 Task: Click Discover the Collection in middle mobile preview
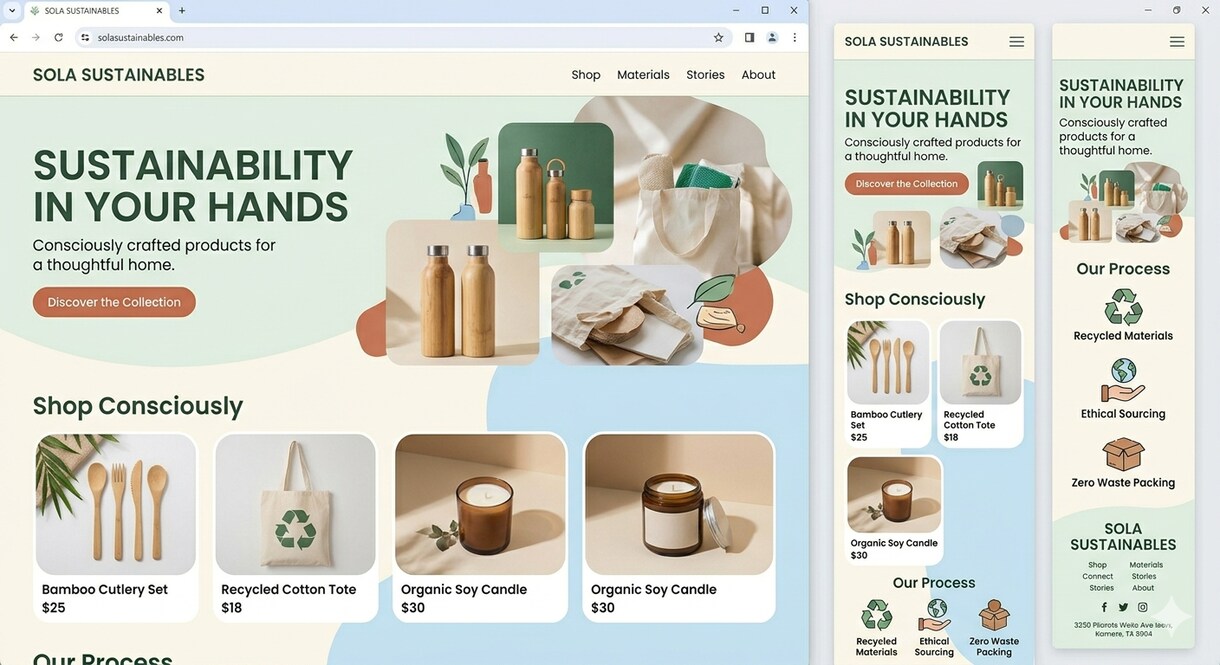tap(907, 184)
